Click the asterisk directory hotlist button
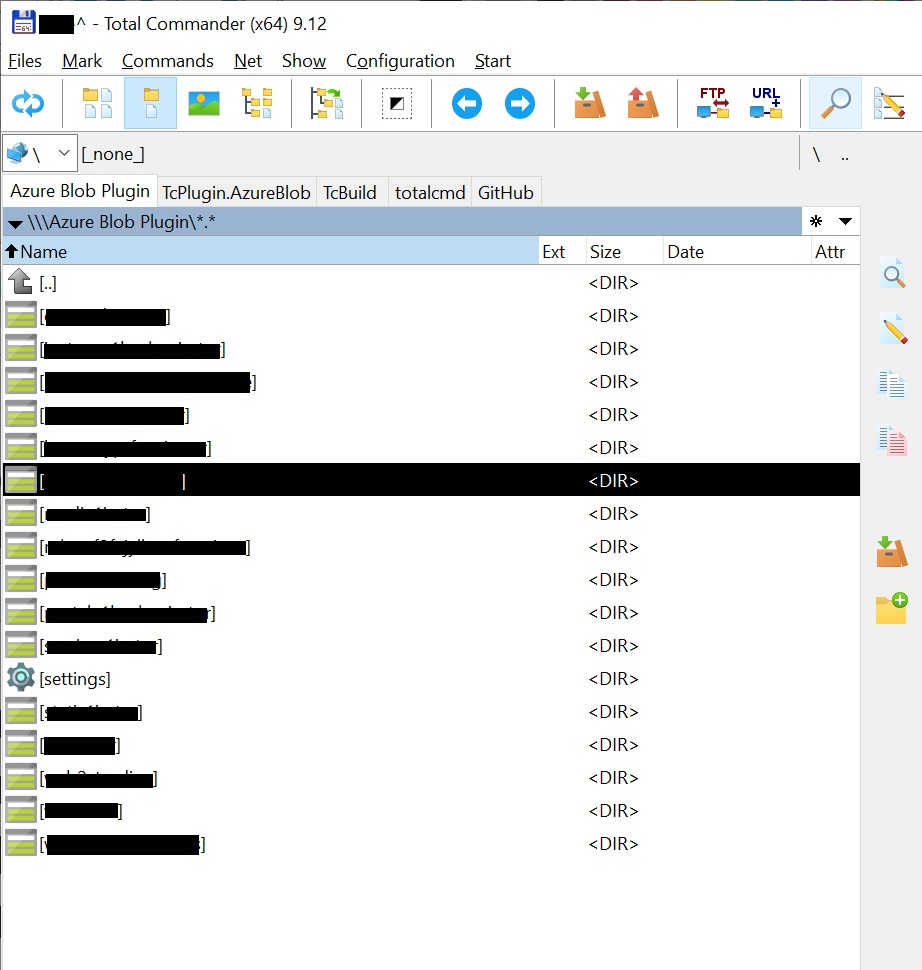 [x=816, y=221]
